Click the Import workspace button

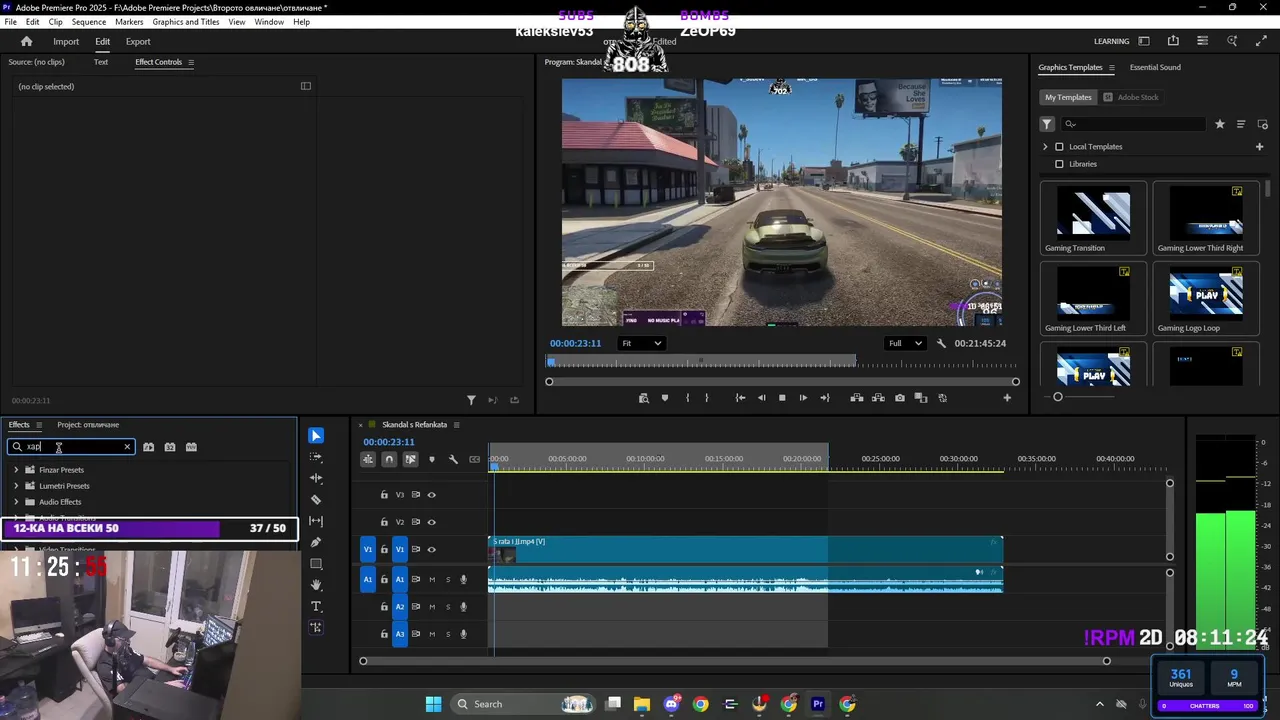pyautogui.click(x=66, y=41)
